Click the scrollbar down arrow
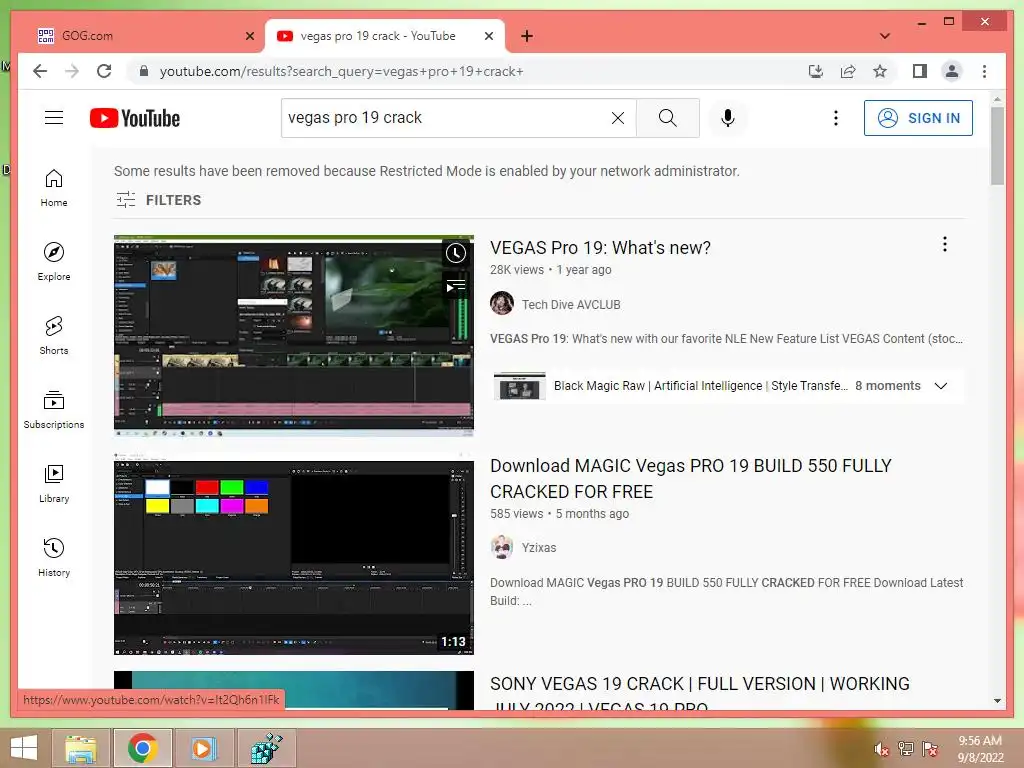Viewport: 1024px width, 768px height. click(x=997, y=701)
